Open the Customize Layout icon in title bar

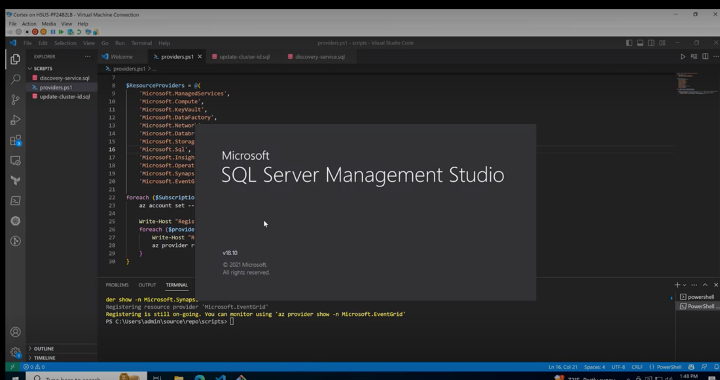(662, 43)
